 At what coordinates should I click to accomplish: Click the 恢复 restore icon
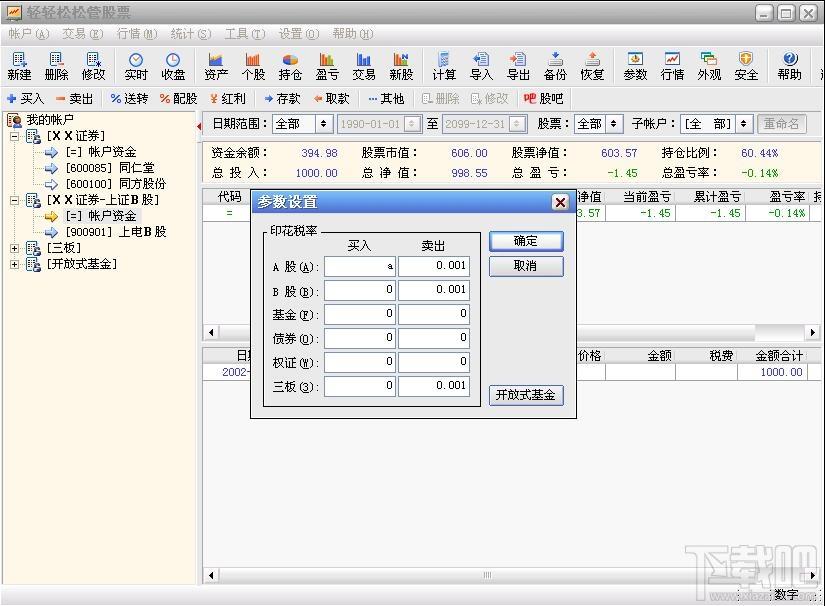click(592, 66)
